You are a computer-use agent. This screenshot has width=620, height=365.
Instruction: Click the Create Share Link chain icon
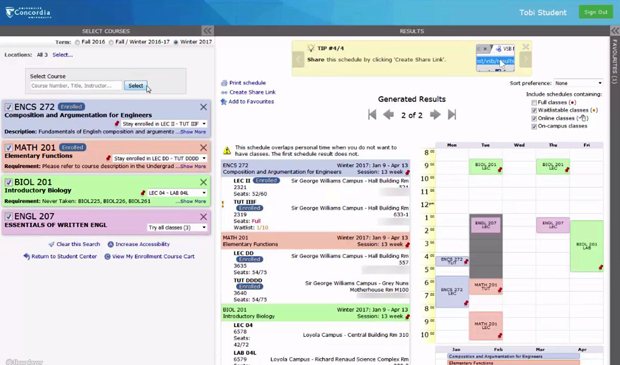[224, 93]
